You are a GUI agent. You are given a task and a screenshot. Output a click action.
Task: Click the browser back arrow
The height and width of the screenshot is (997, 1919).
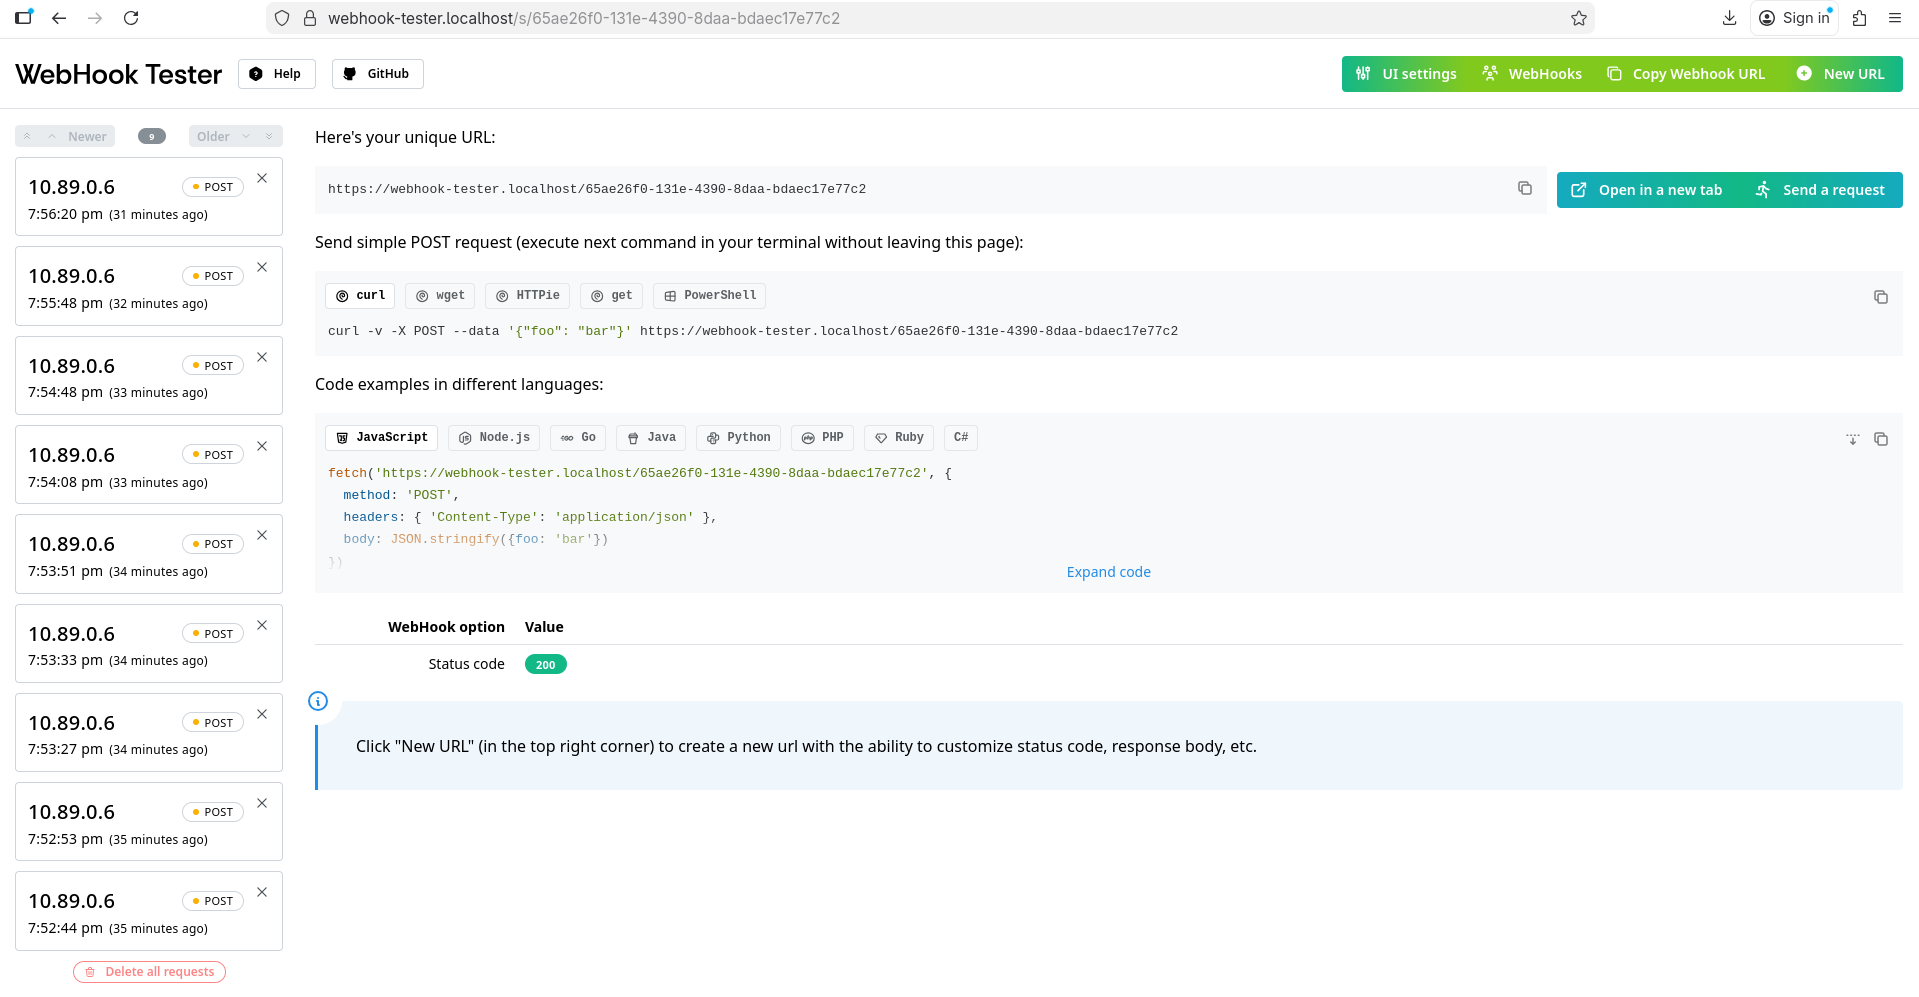point(59,18)
